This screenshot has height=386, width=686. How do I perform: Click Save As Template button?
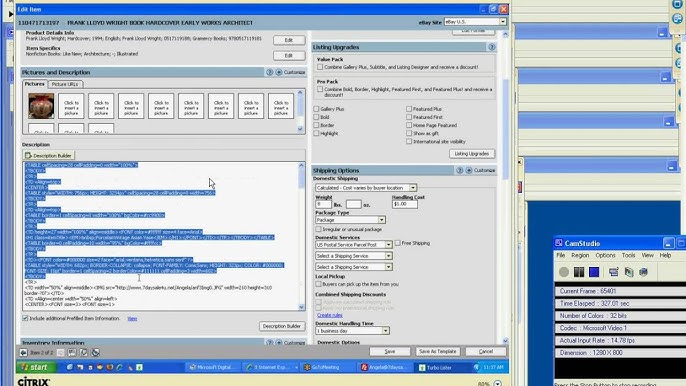point(438,351)
